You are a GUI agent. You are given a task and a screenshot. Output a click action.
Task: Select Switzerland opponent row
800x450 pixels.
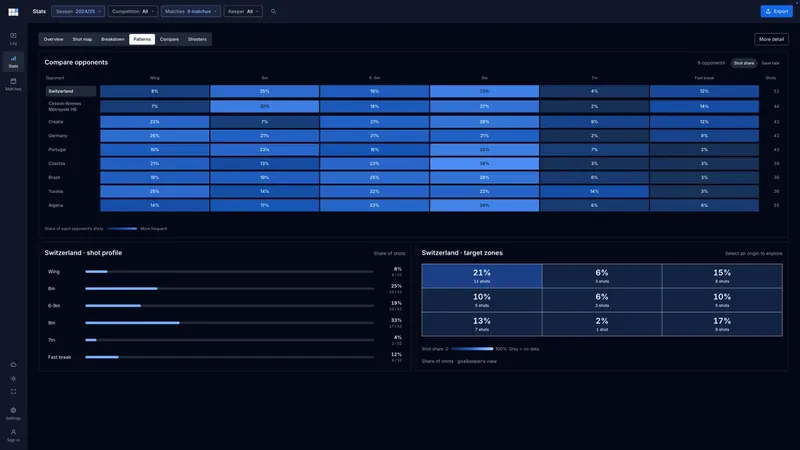71,91
